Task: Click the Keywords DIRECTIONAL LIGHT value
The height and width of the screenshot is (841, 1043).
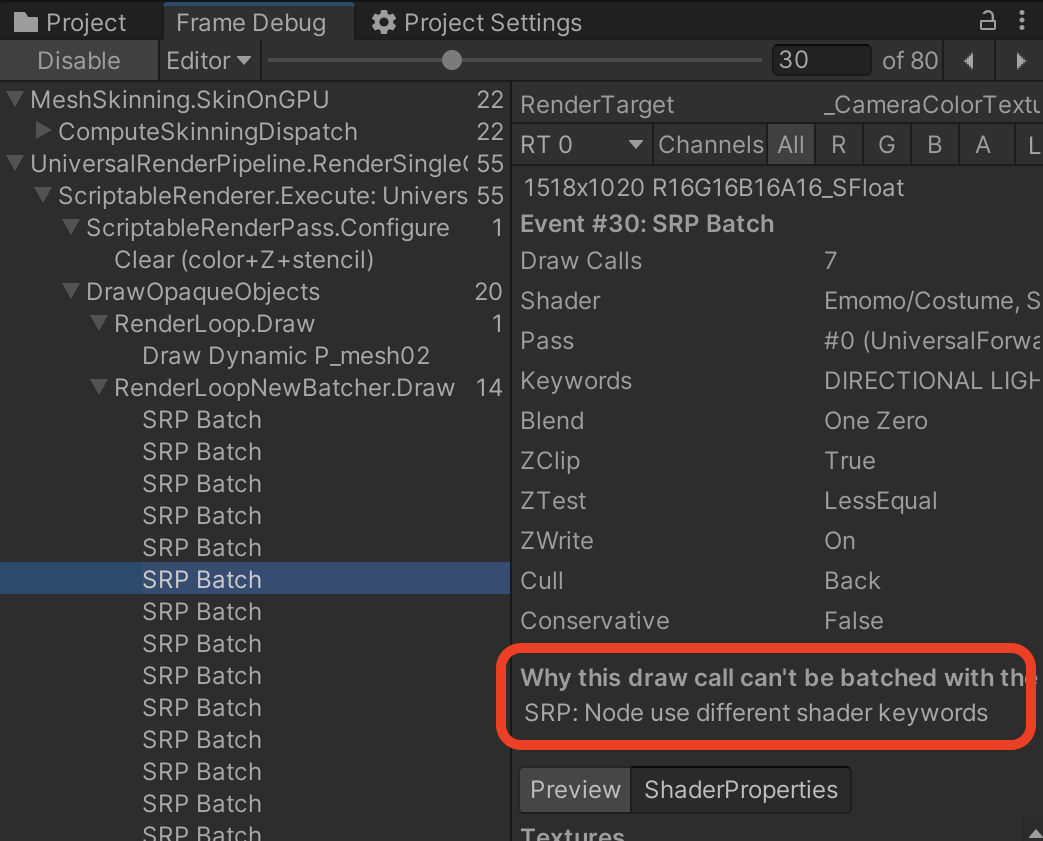Action: pyautogui.click(x=933, y=381)
